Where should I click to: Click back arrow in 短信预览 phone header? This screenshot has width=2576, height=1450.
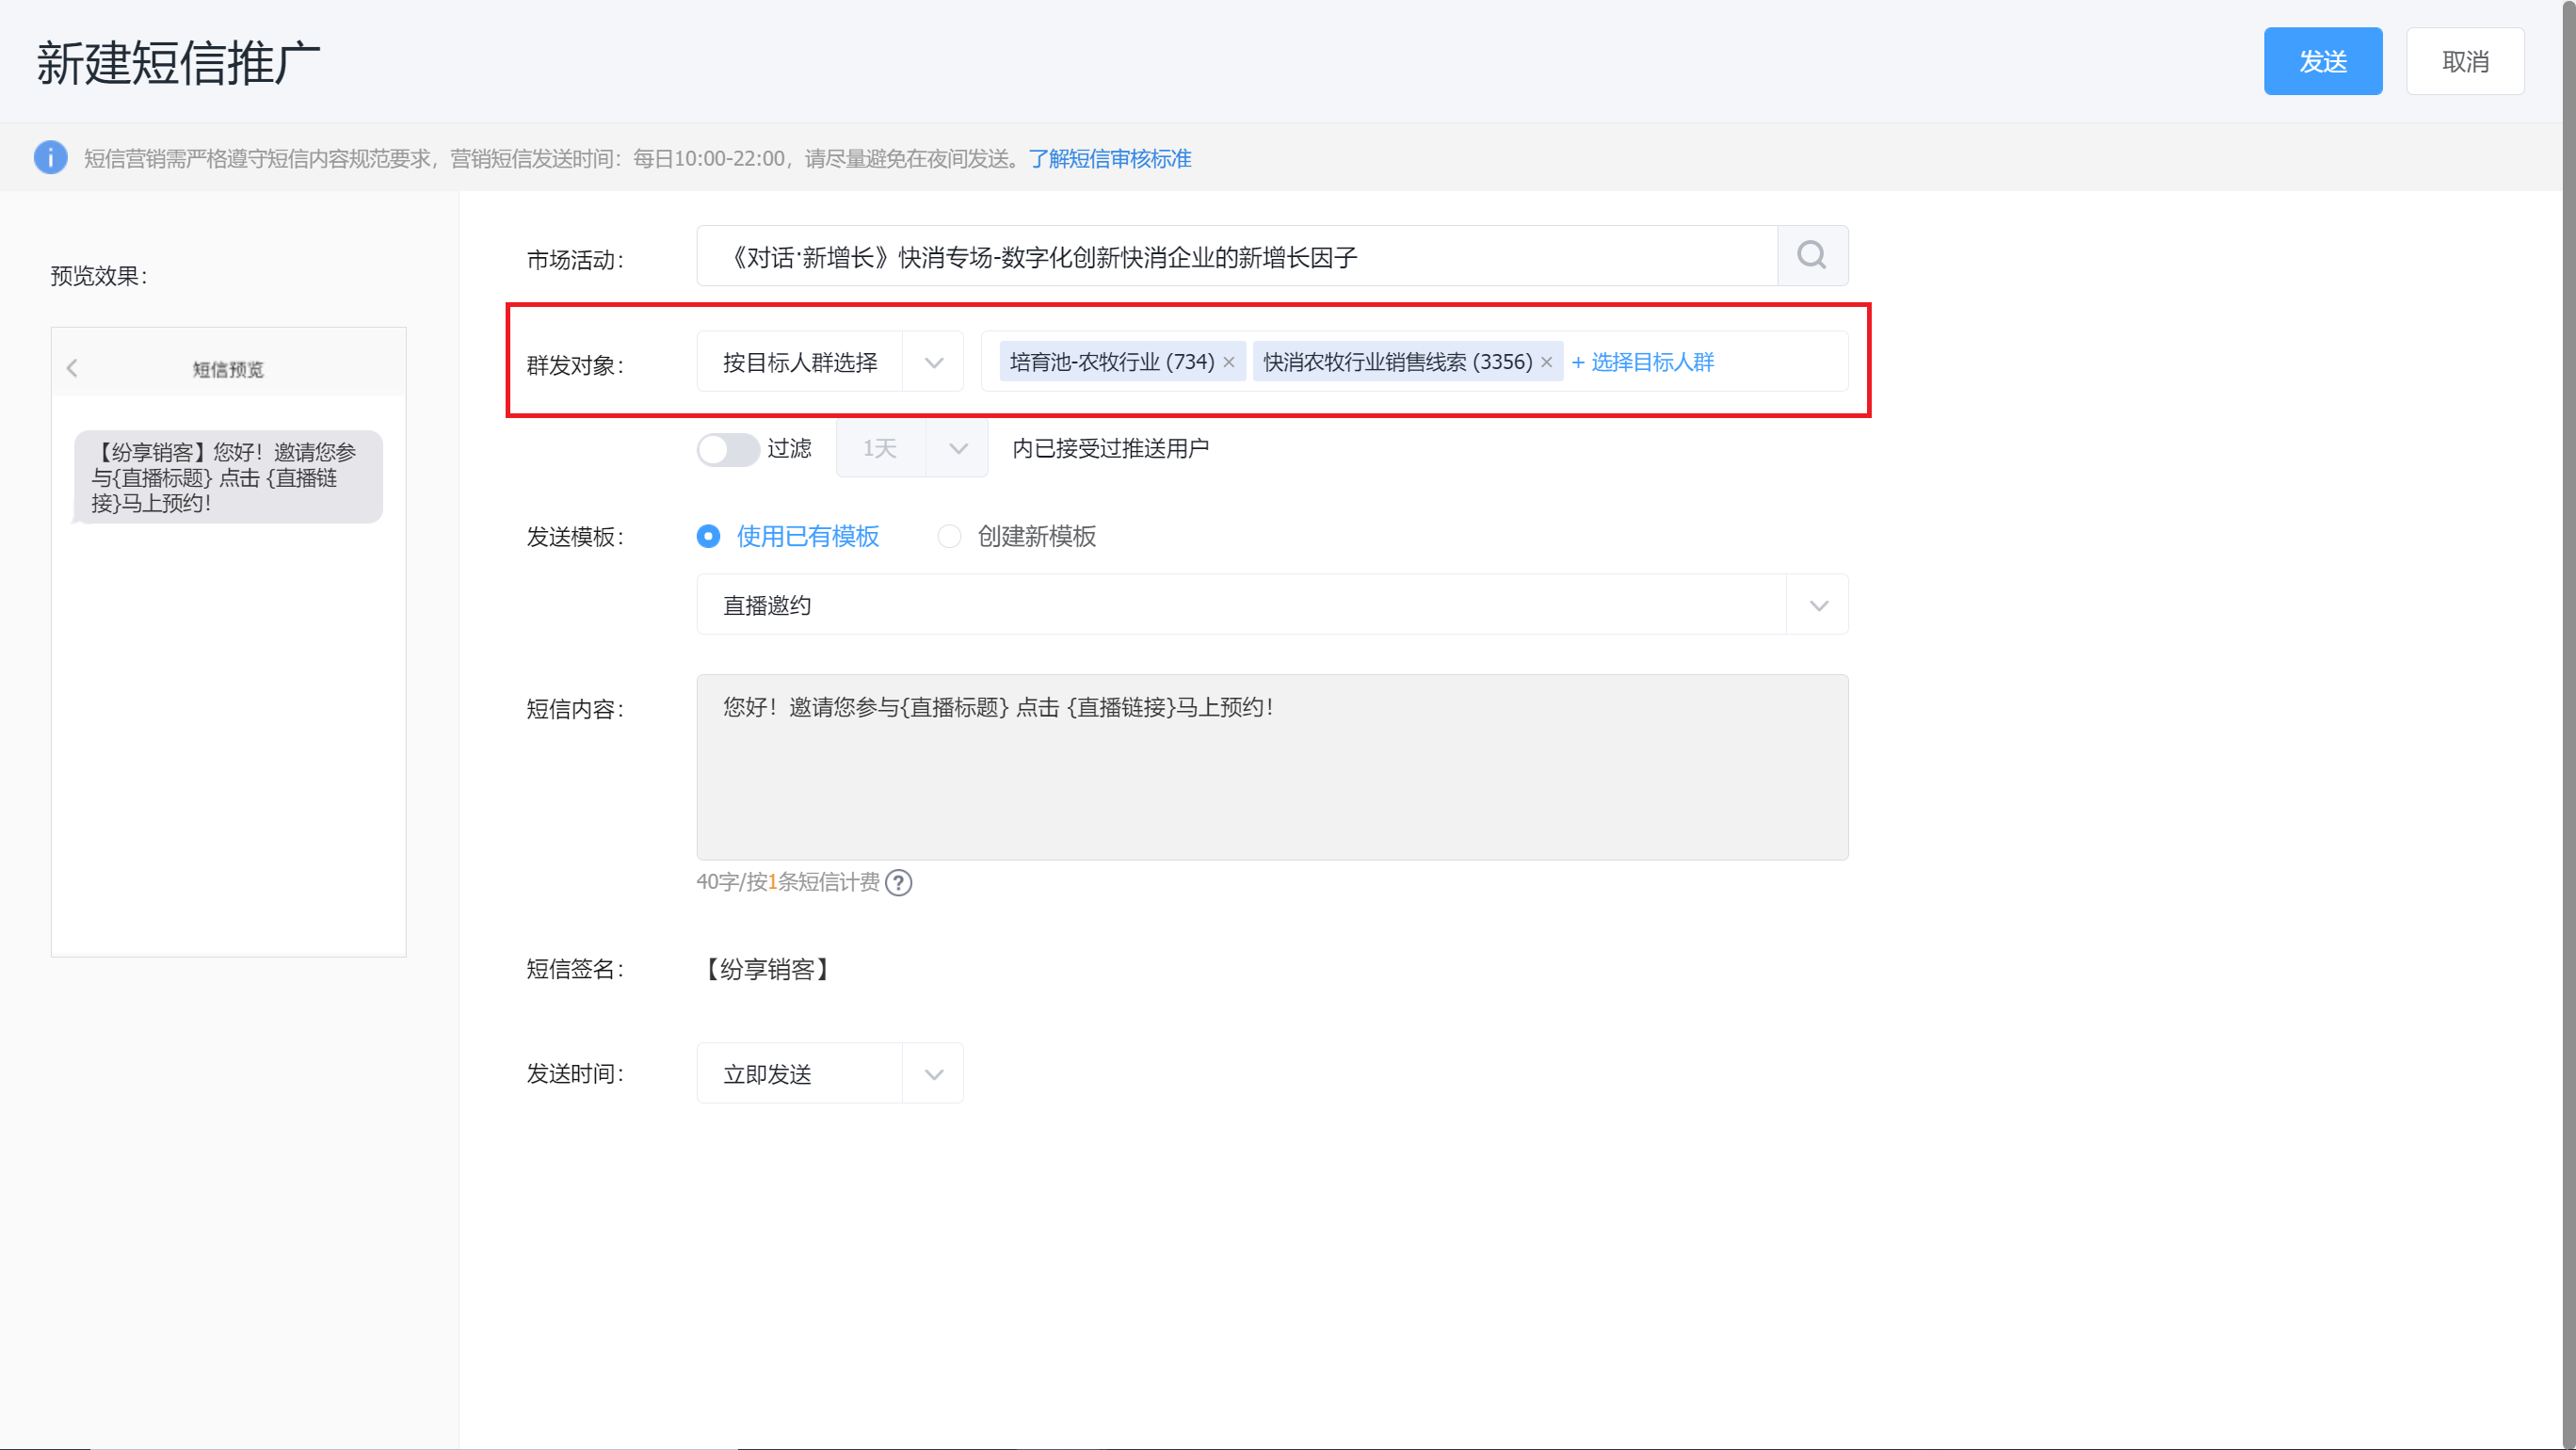click(72, 369)
